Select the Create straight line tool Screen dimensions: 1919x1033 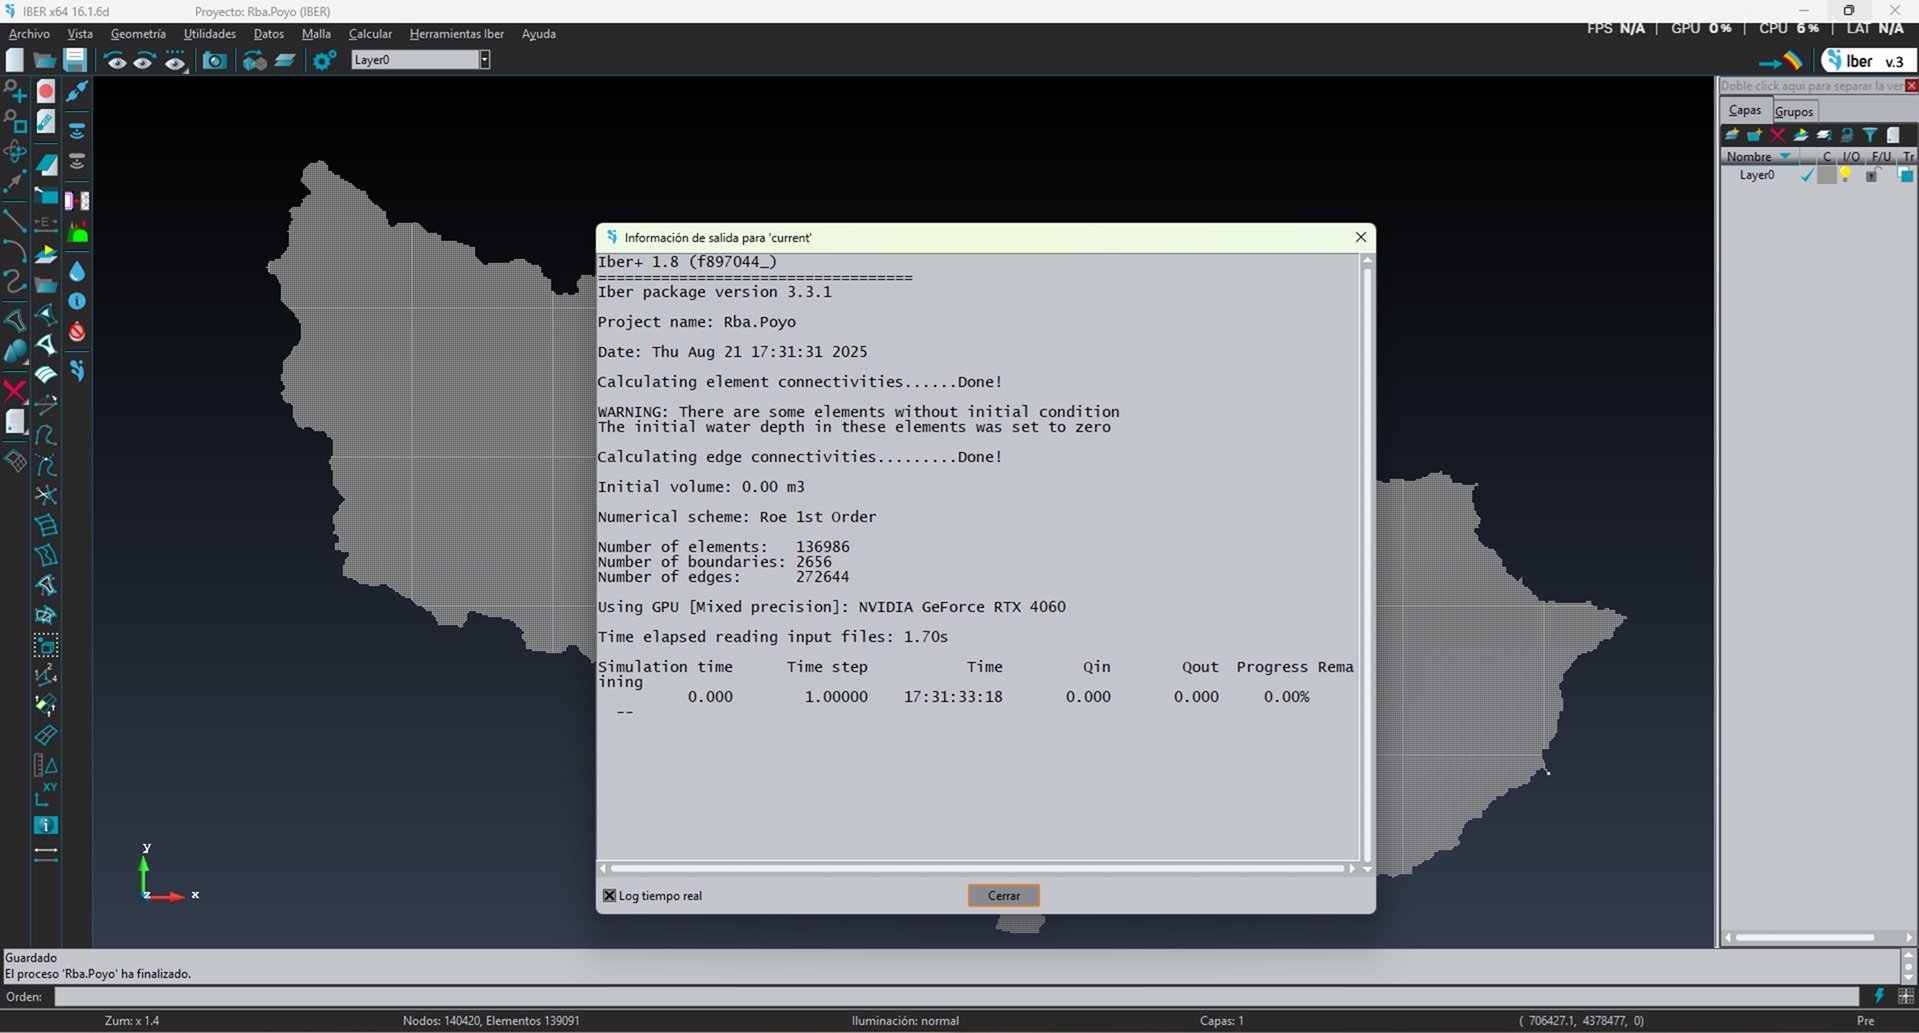click(15, 219)
